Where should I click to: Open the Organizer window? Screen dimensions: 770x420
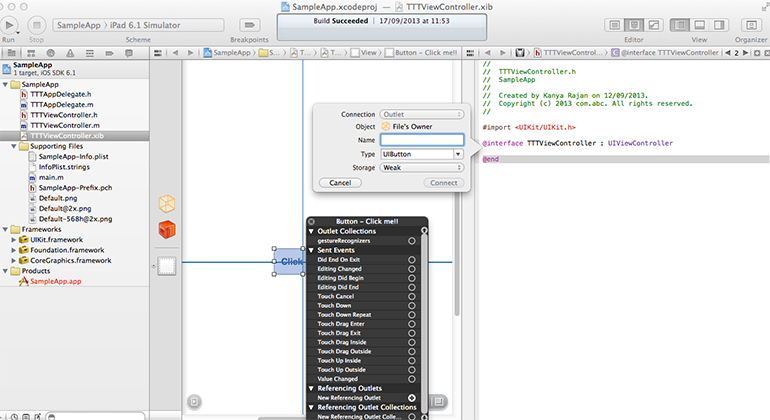click(x=751, y=25)
